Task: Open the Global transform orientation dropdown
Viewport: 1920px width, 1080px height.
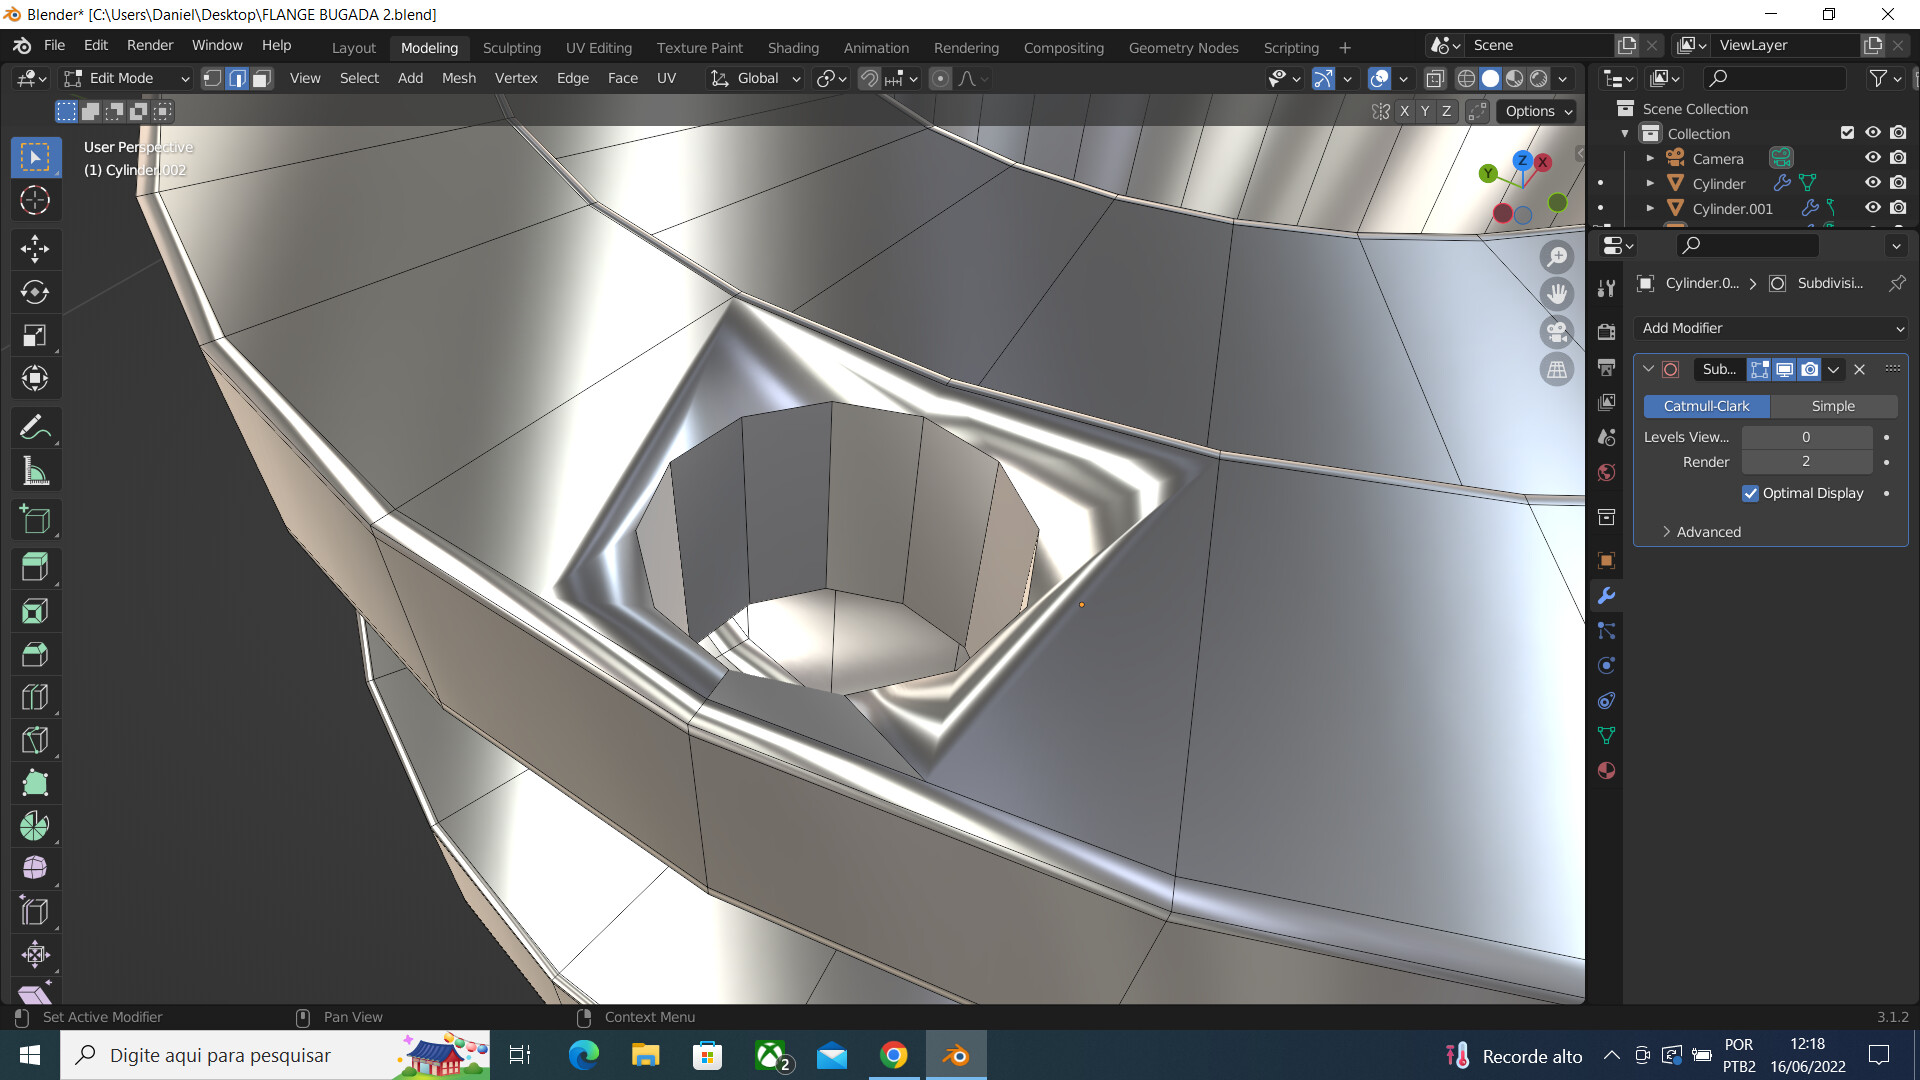Action: [x=755, y=78]
